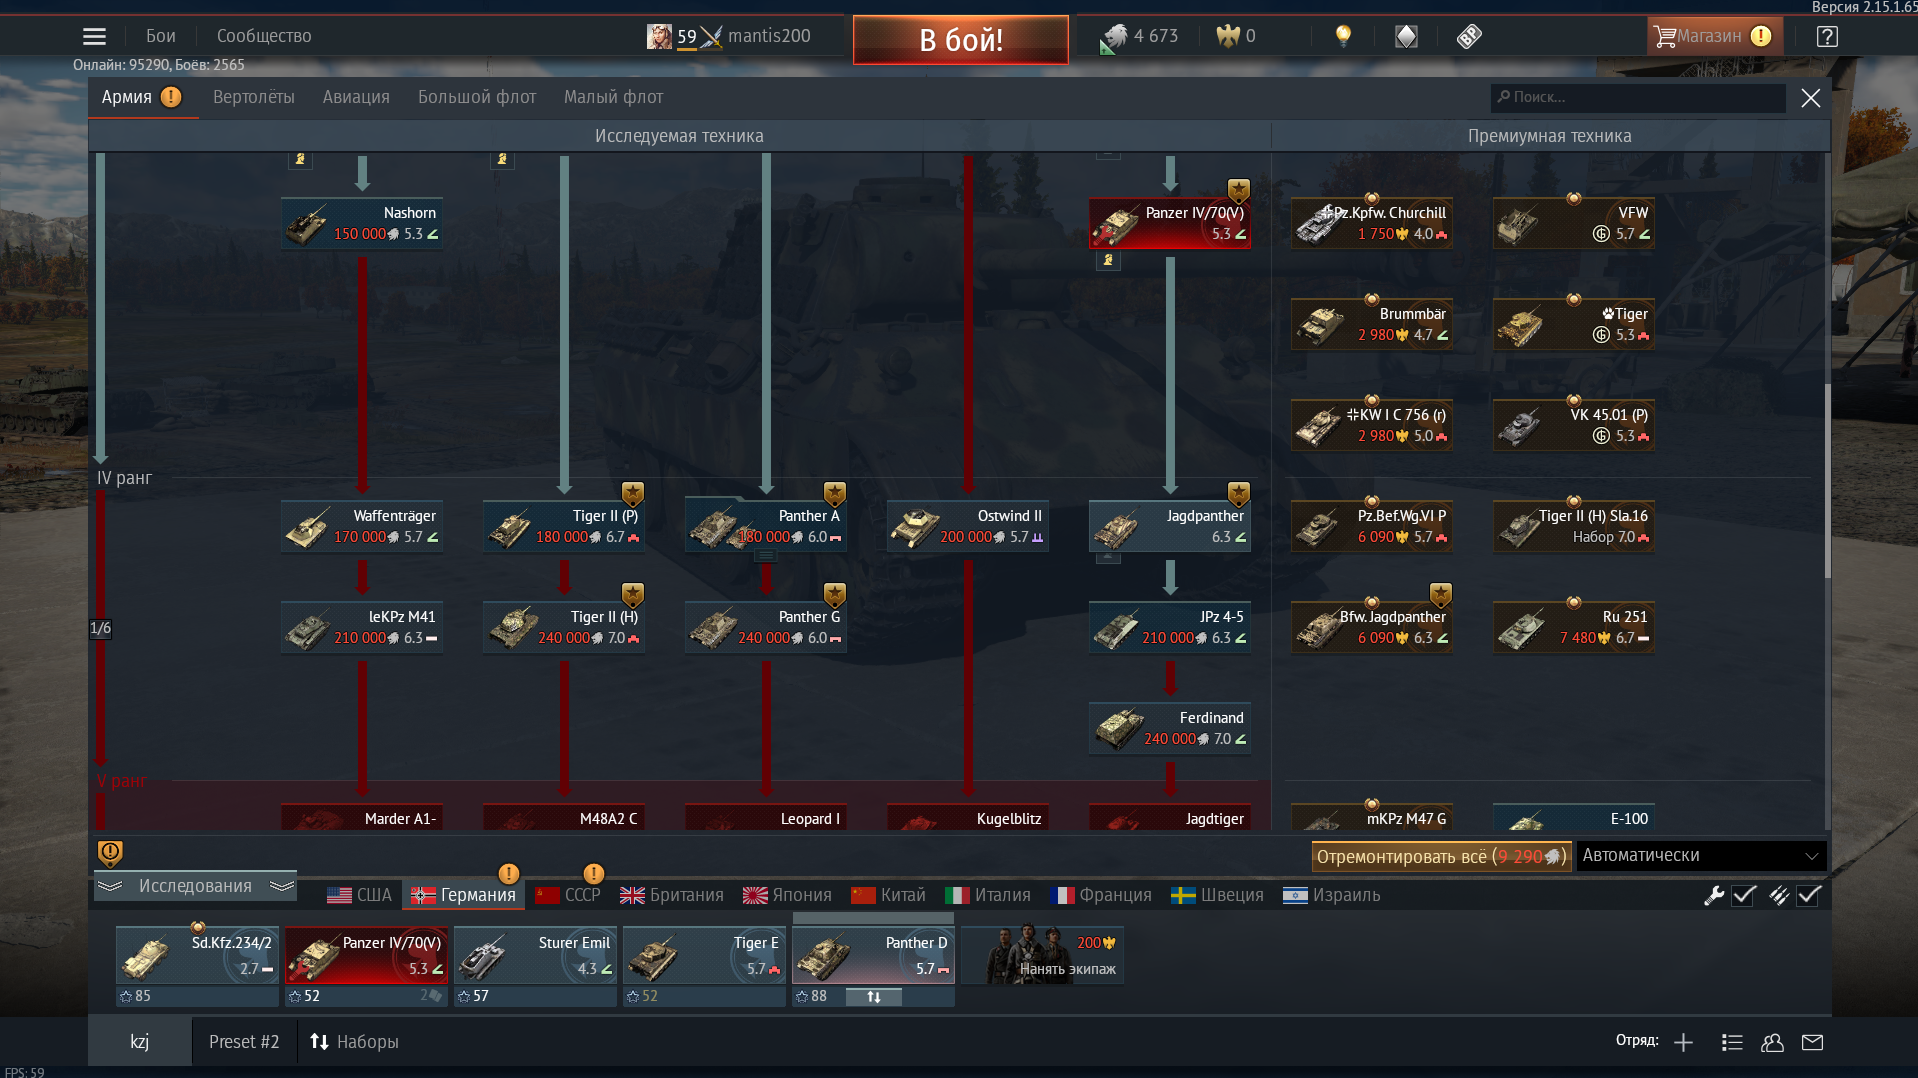1918x1078 pixels.
Task: Open the Бои menu
Action: click(x=160, y=36)
